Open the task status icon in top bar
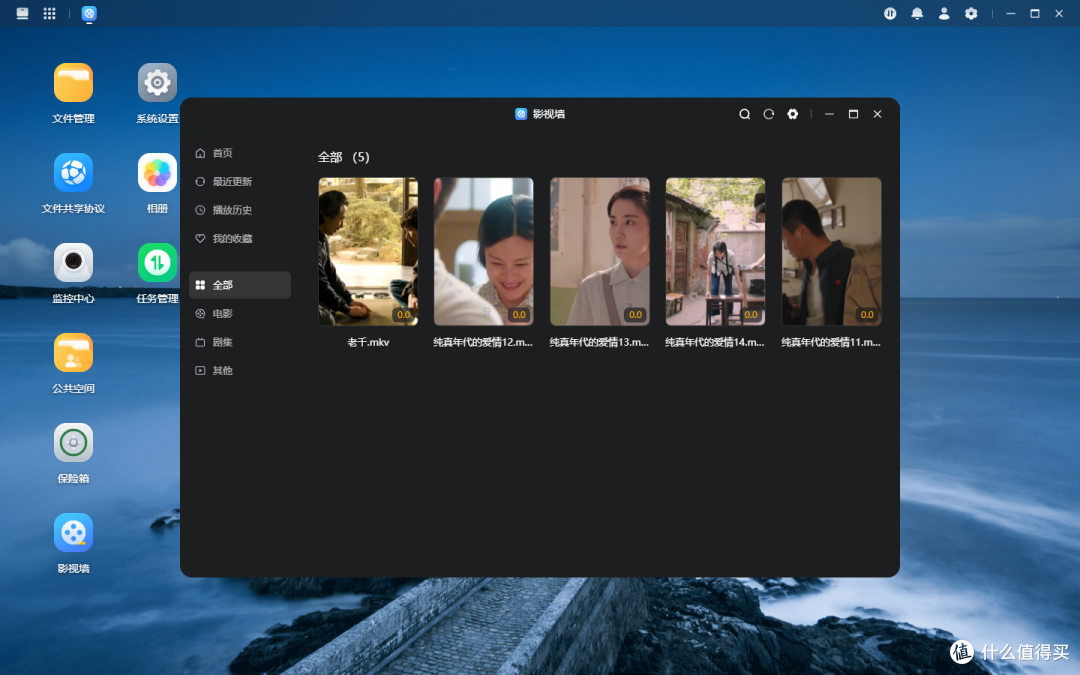This screenshot has height=675, width=1080. [890, 13]
